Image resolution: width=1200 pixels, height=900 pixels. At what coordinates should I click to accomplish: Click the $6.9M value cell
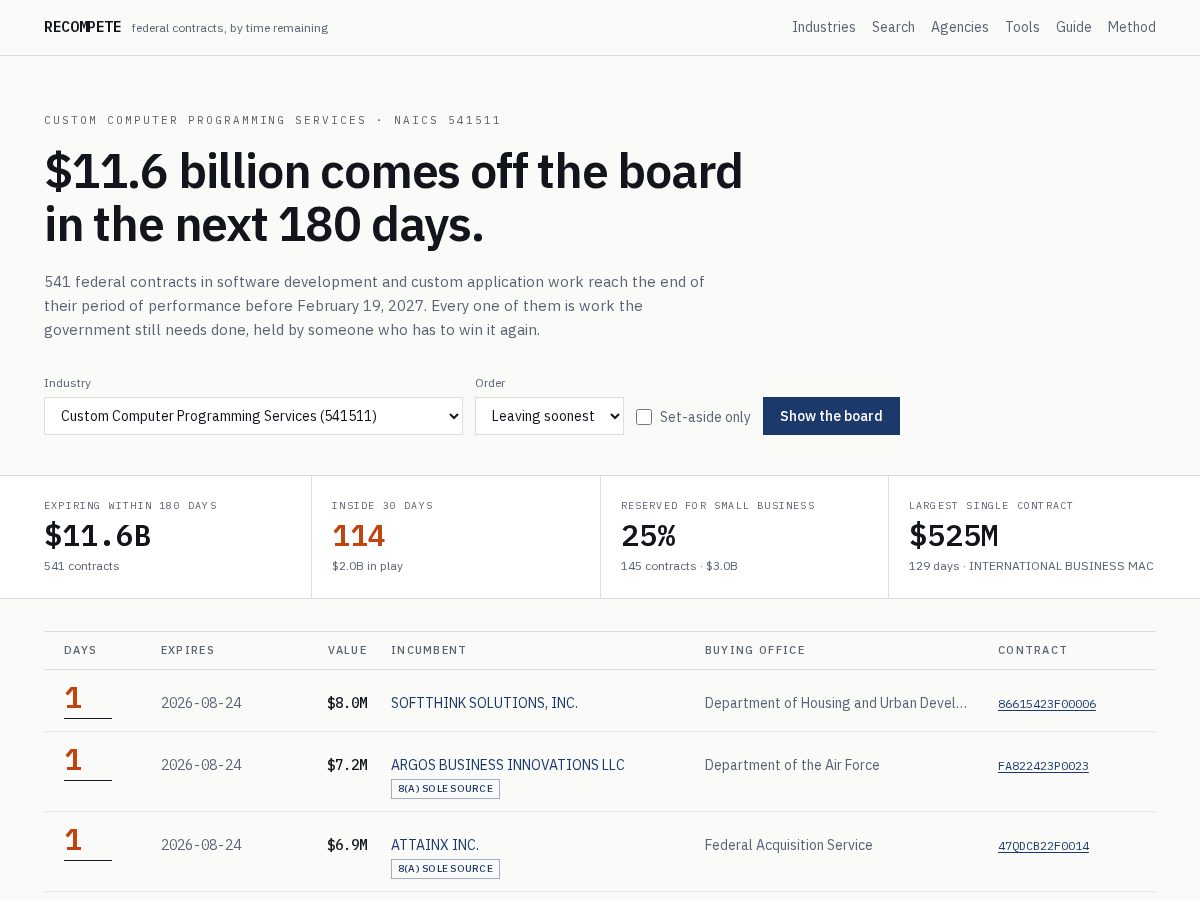click(347, 845)
